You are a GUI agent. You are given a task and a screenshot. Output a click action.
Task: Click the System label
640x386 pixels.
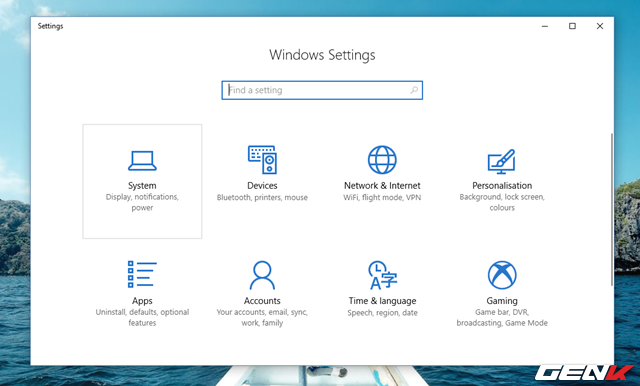(142, 186)
